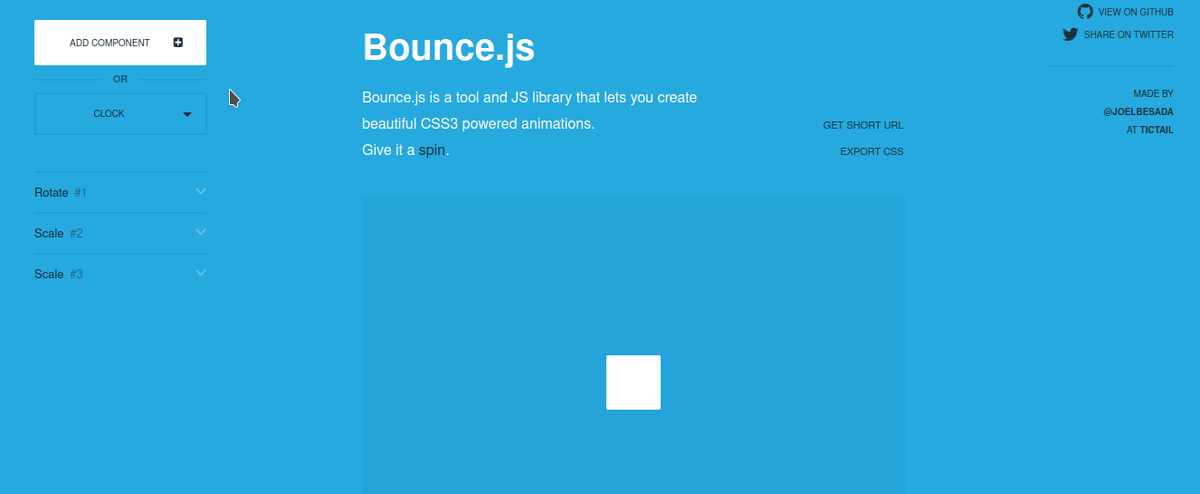Click Get Short URL

[x=863, y=125]
